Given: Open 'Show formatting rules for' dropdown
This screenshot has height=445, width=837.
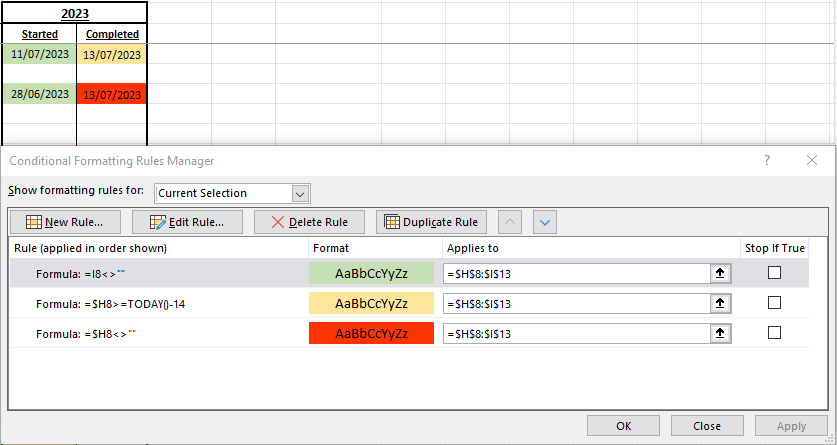Looking at the screenshot, I should 301,193.
